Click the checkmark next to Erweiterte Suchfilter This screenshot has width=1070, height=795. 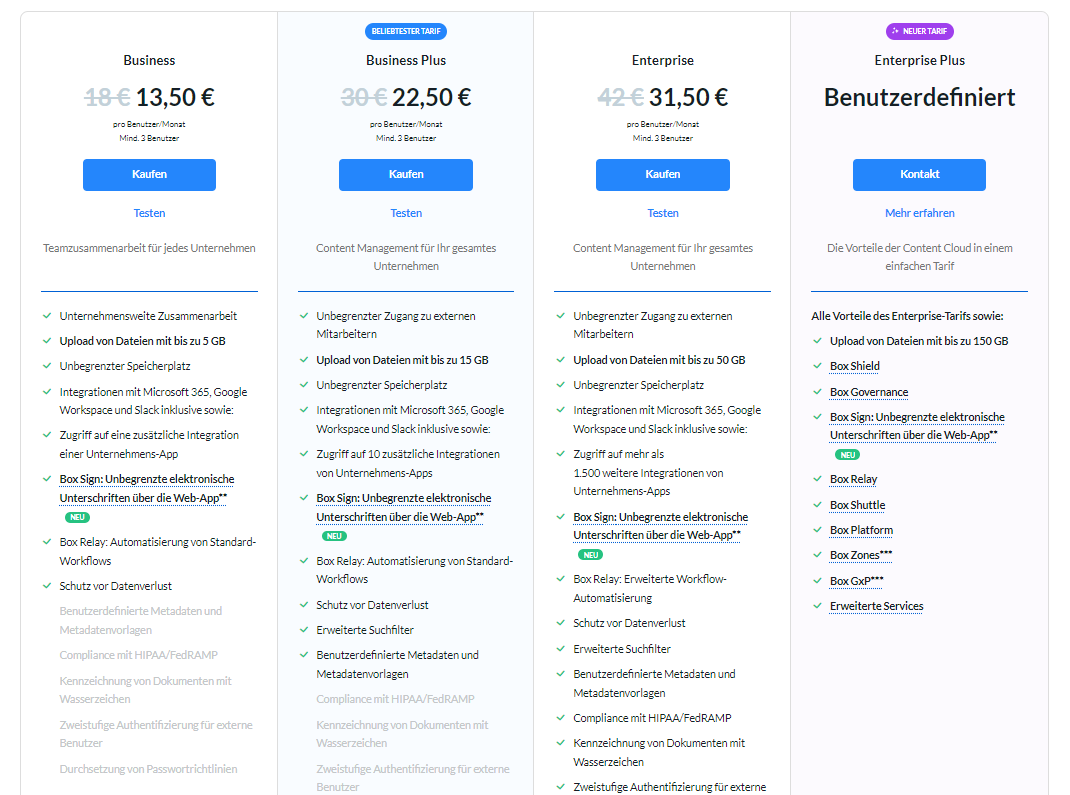[303, 631]
